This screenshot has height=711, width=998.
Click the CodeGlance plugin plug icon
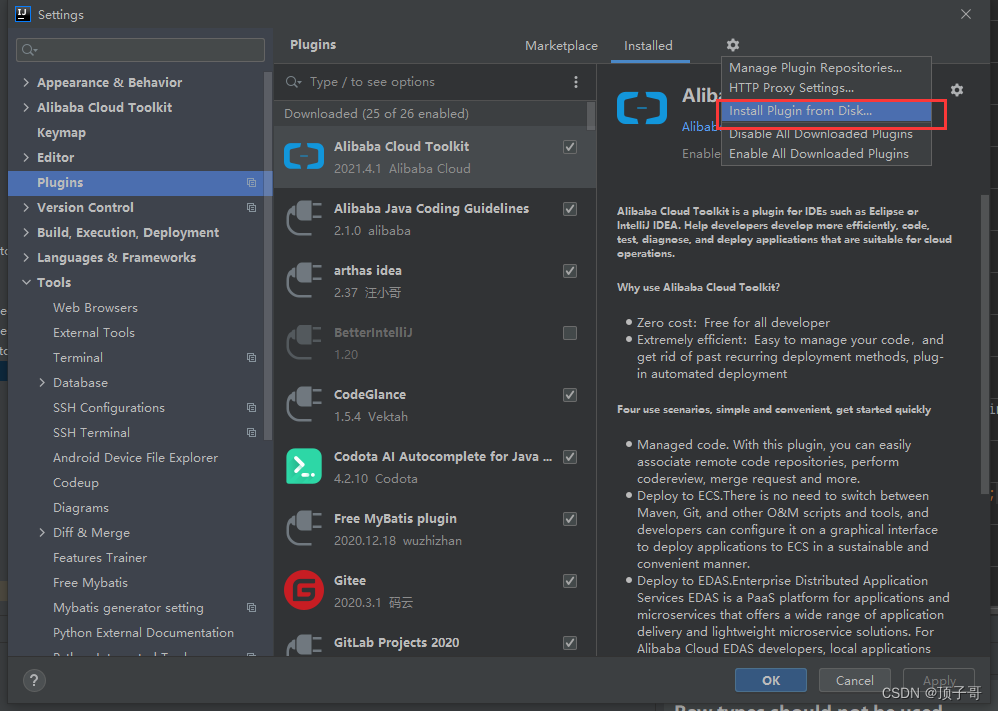point(304,405)
